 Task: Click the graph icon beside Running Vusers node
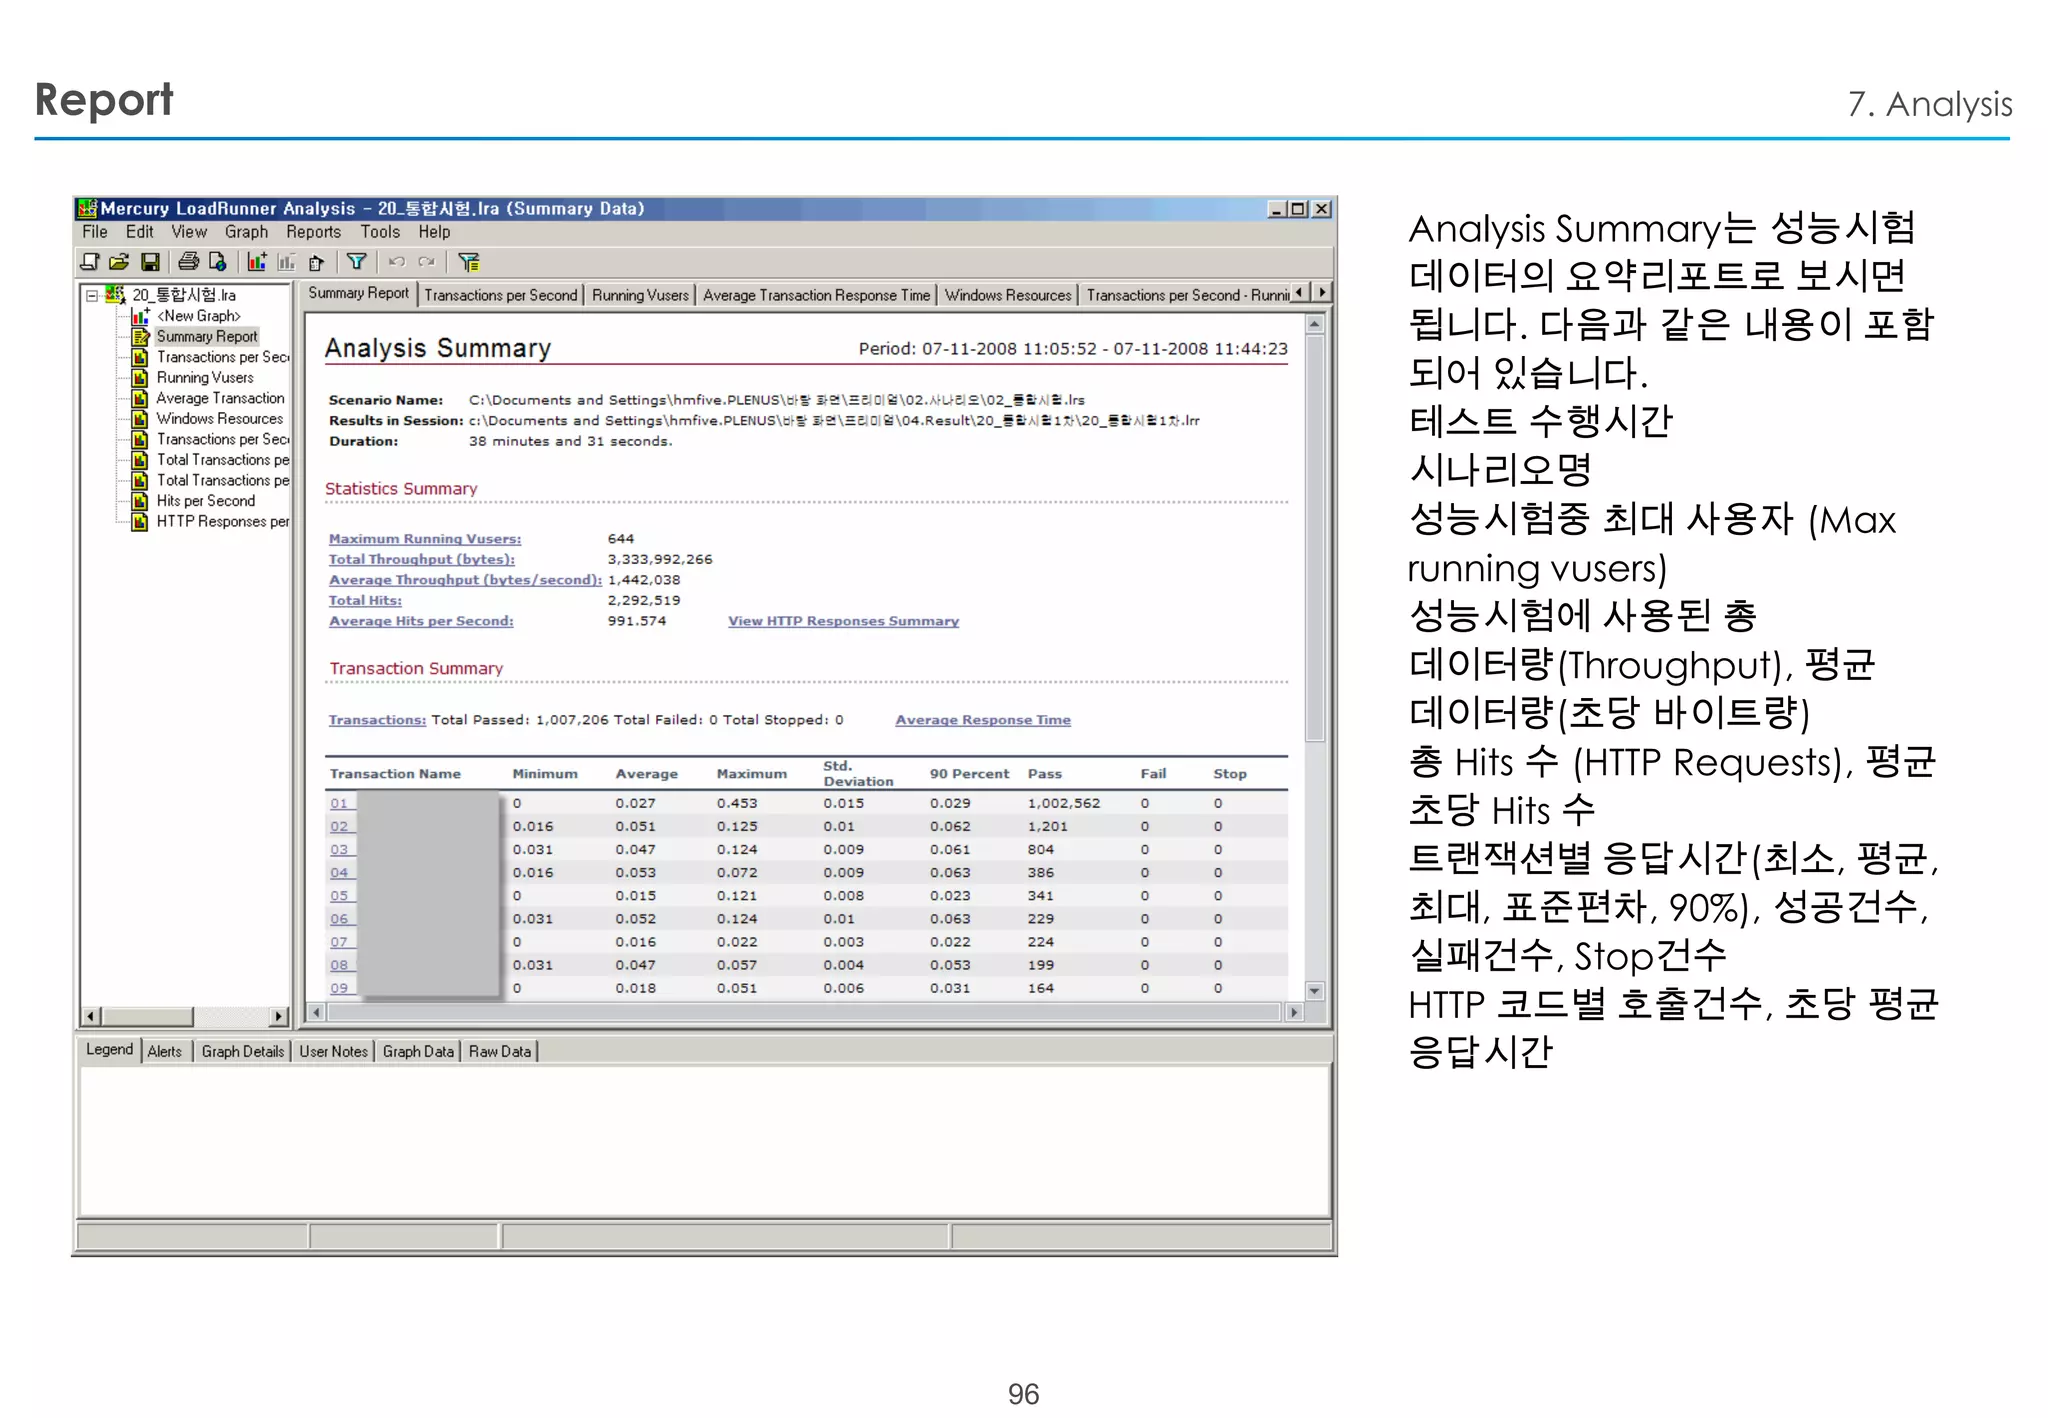pyautogui.click(x=141, y=378)
